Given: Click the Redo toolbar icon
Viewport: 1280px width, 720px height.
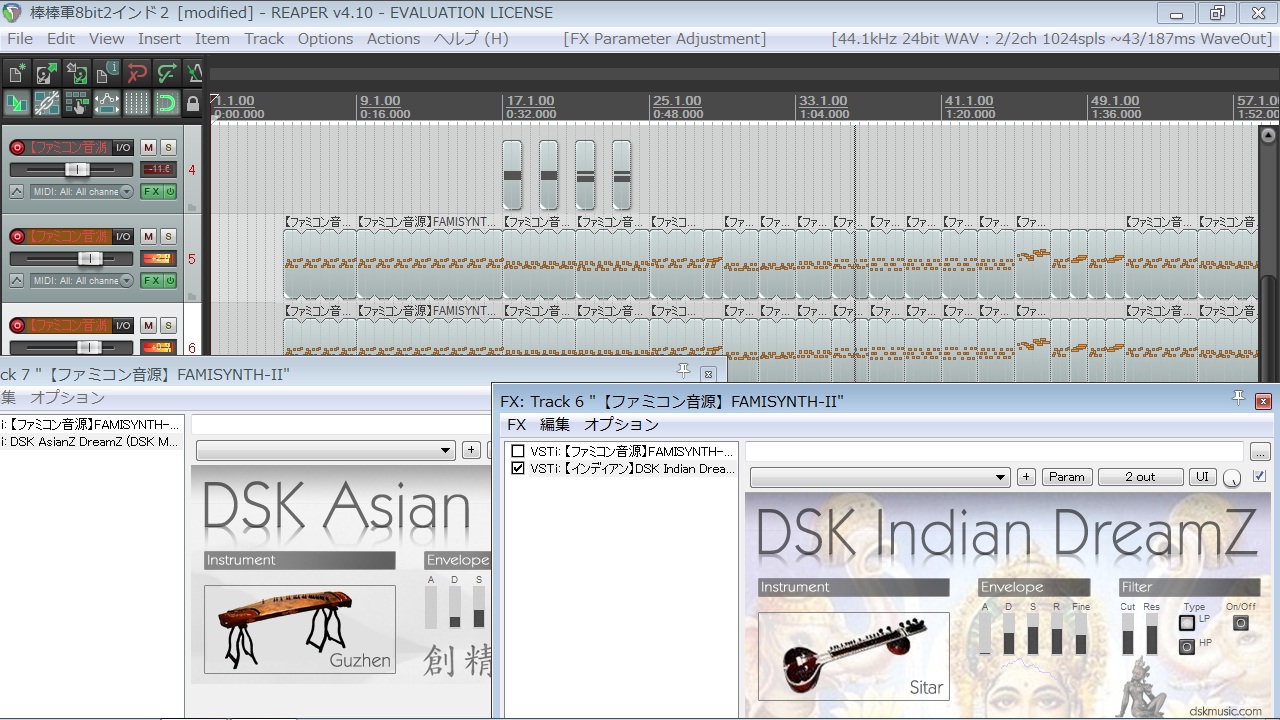Looking at the screenshot, I should click(x=167, y=73).
